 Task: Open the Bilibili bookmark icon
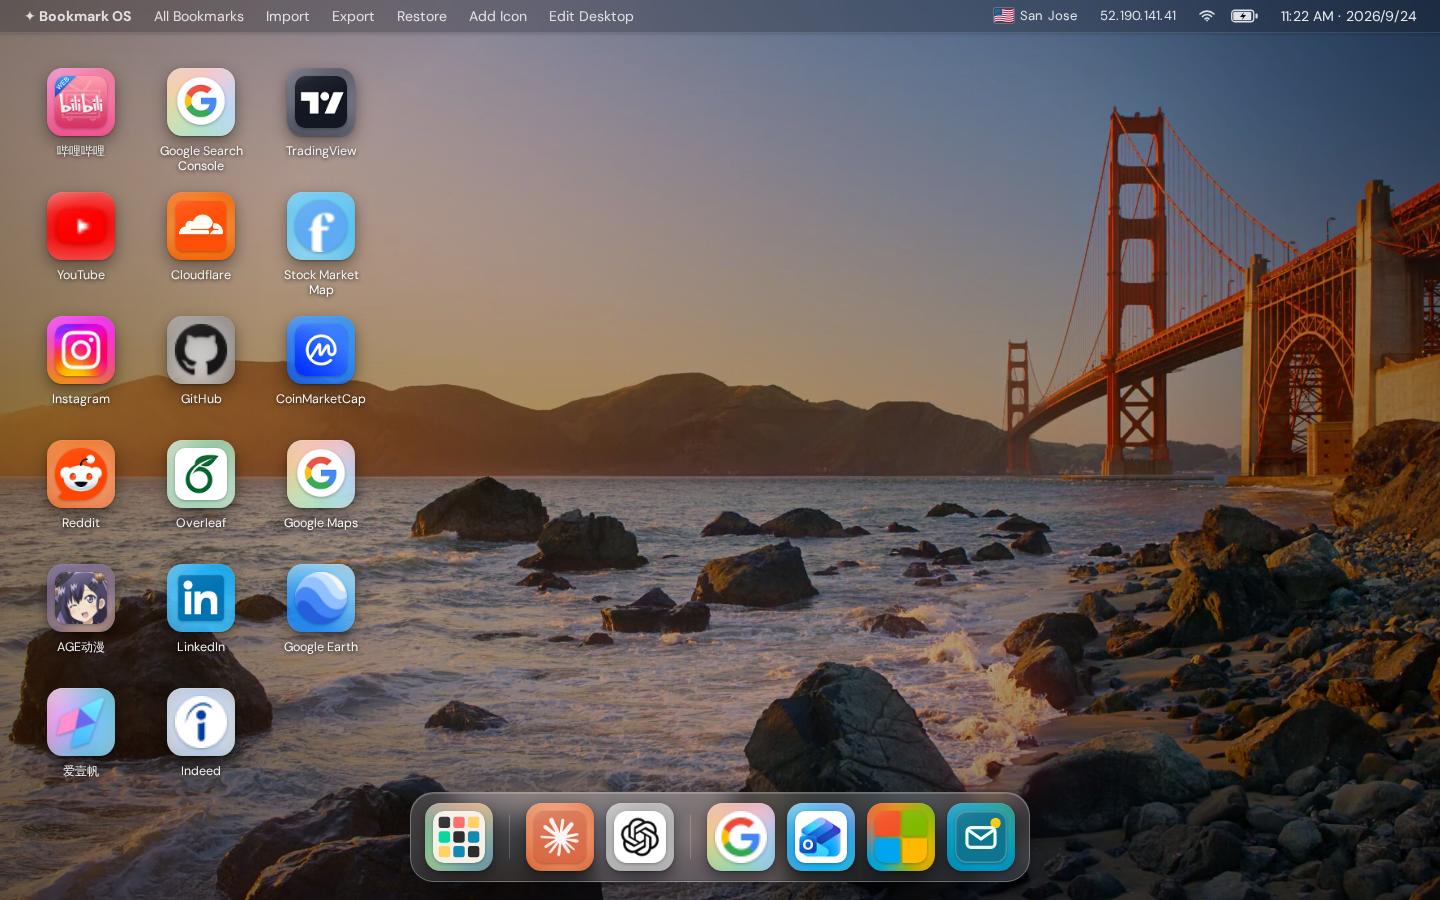pyautogui.click(x=81, y=102)
